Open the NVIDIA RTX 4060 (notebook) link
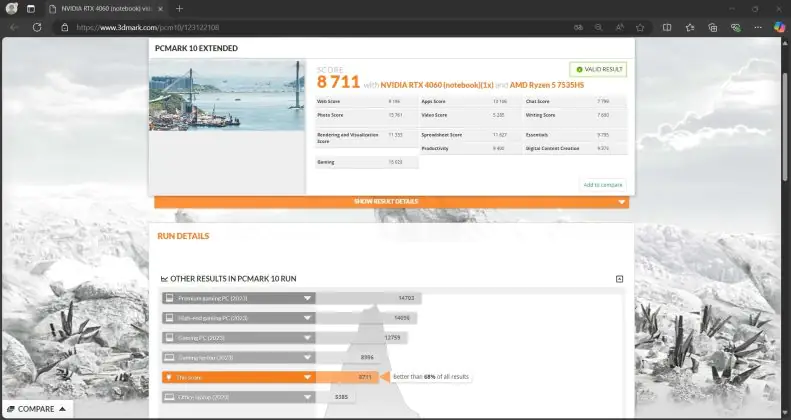Viewport: 791px width, 420px height. tap(437, 85)
